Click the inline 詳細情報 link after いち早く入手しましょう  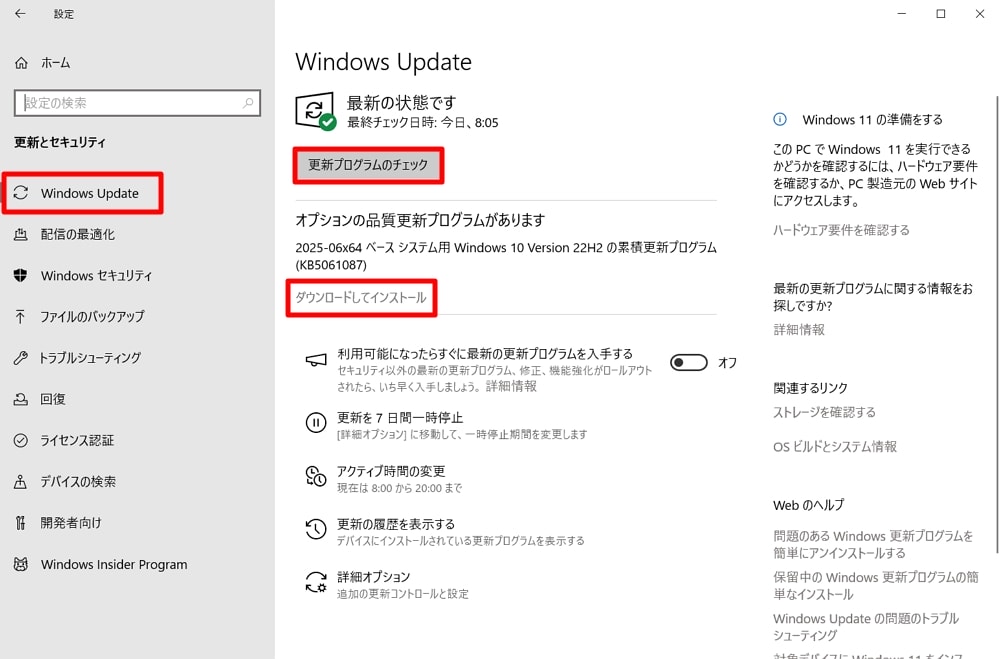pyautogui.click(x=511, y=386)
